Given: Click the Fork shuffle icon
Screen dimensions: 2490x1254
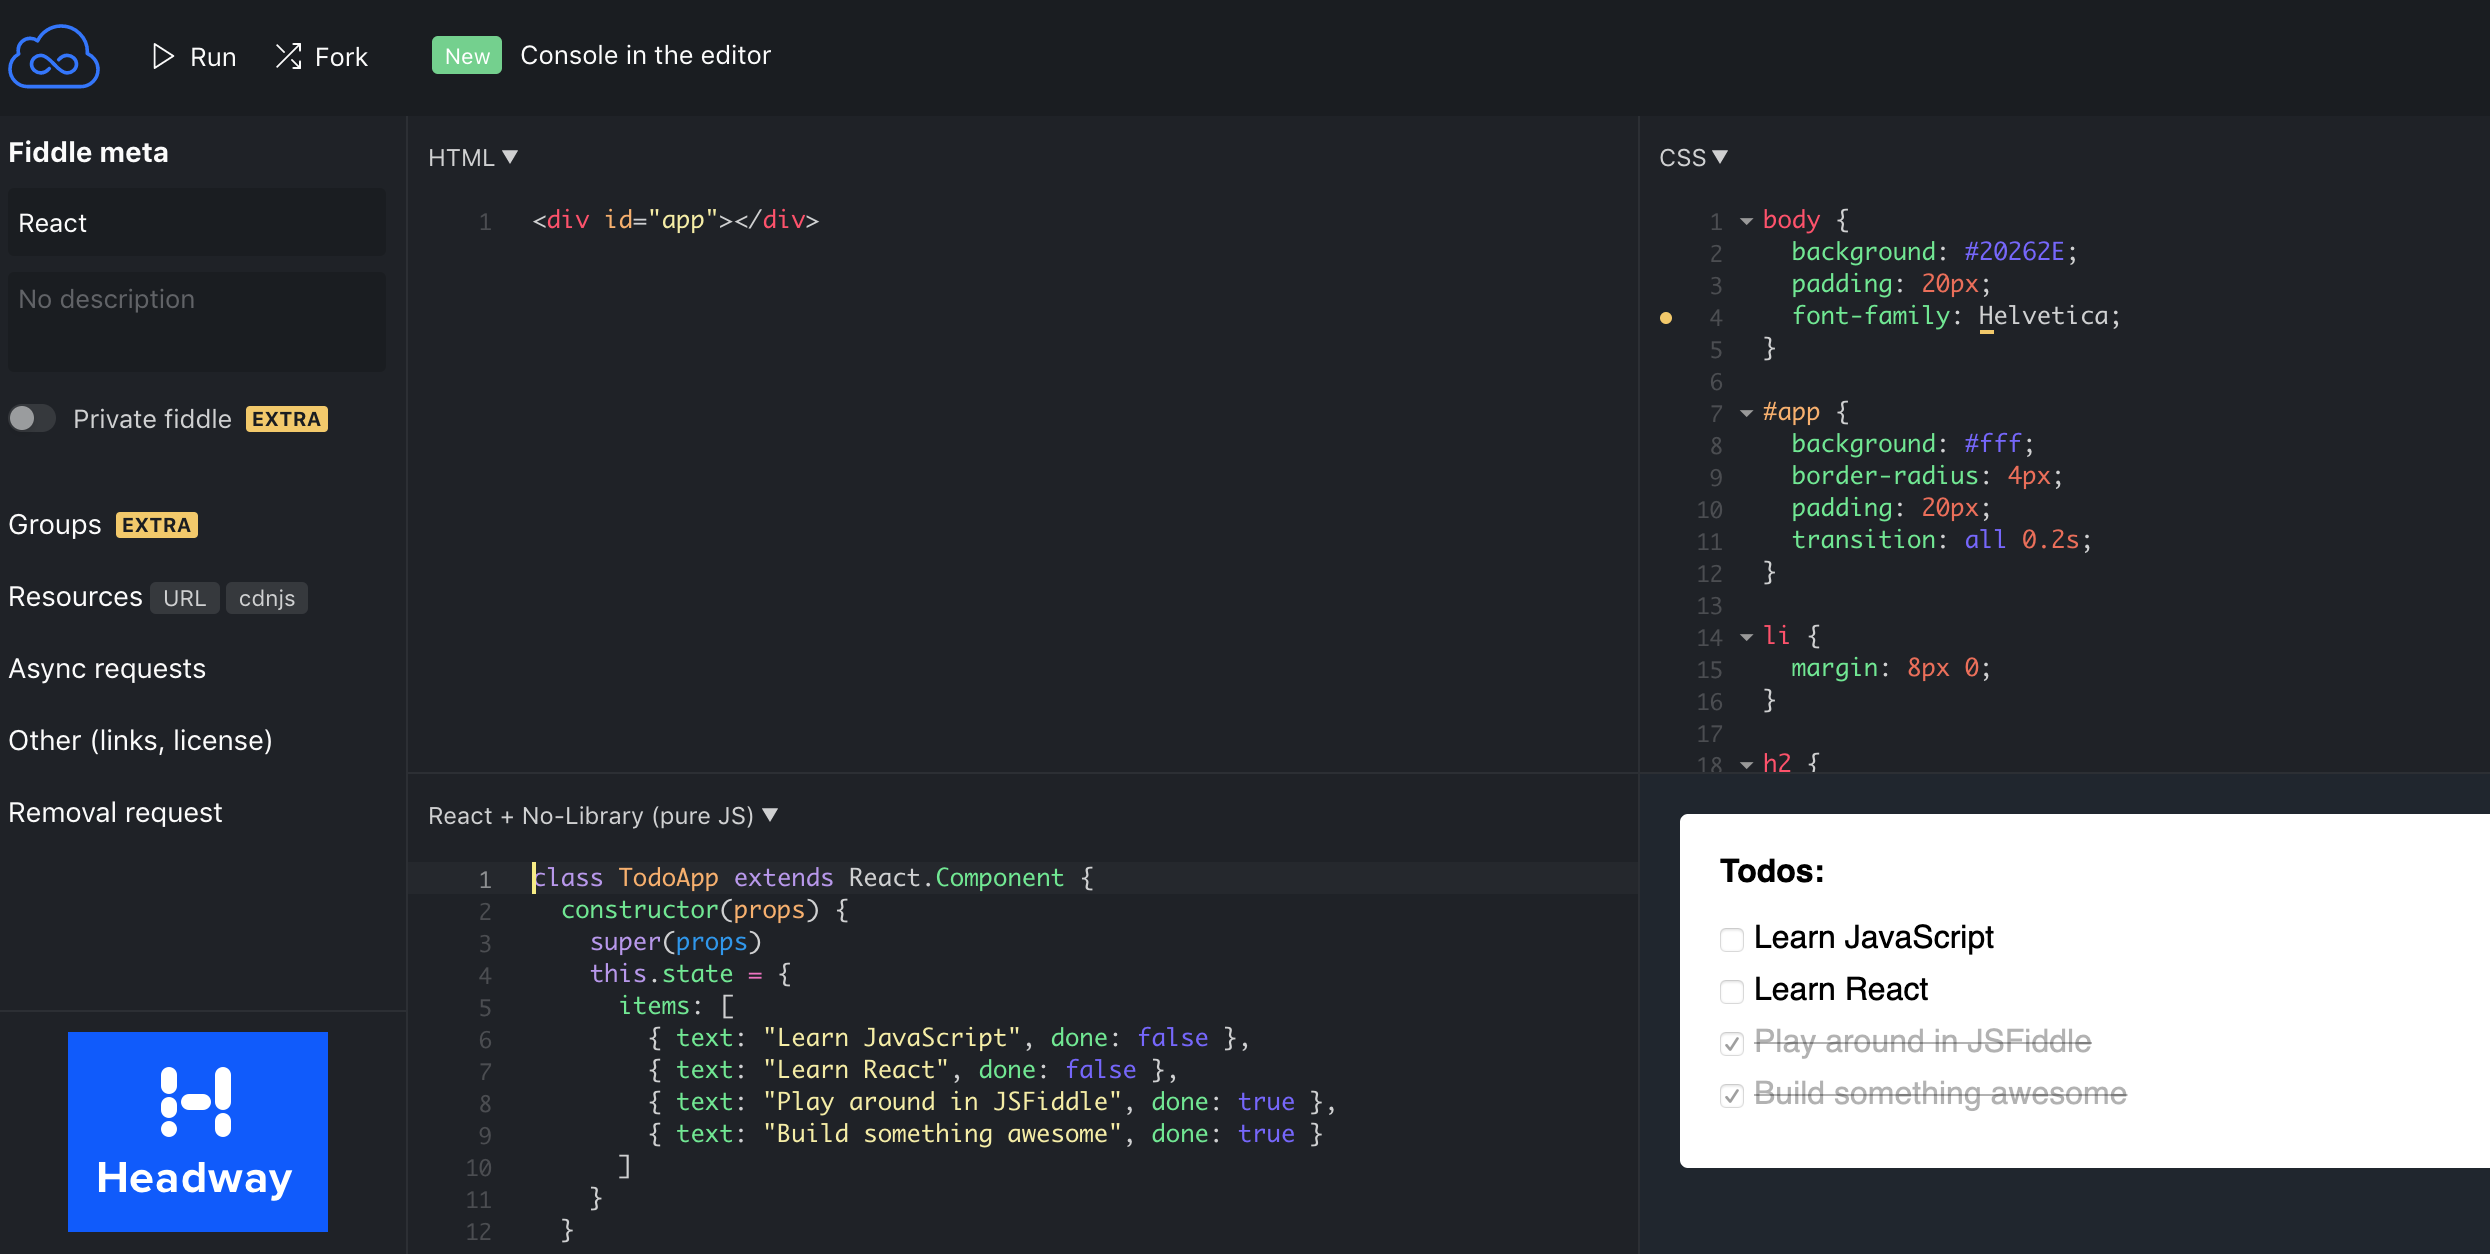Looking at the screenshot, I should [288, 56].
